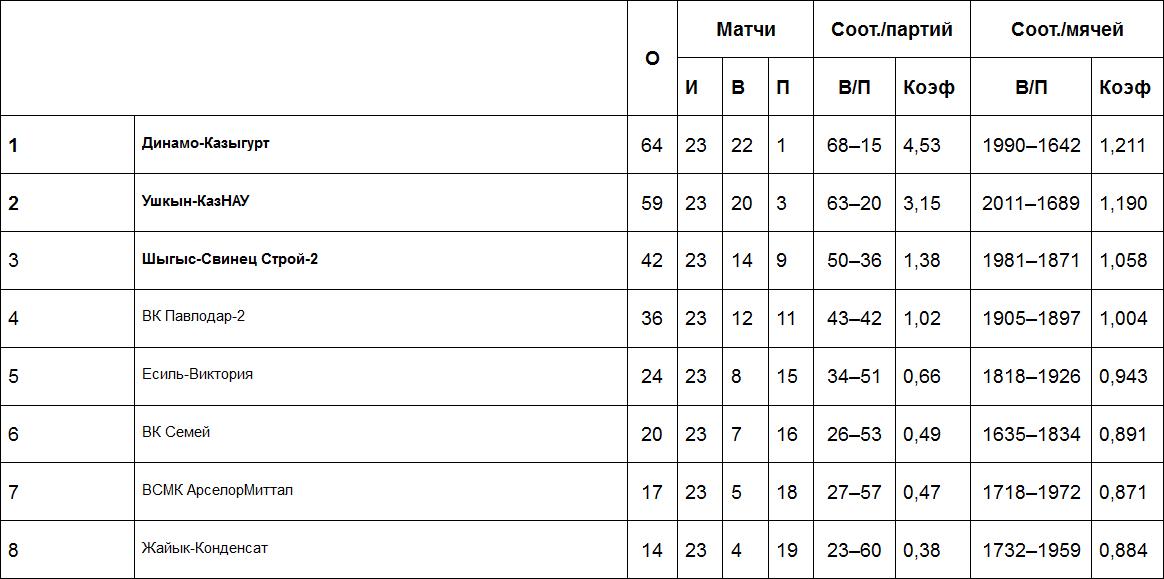Click the Жайык-Конденсат team name
The width and height of the screenshot is (1164, 579).
point(205,548)
